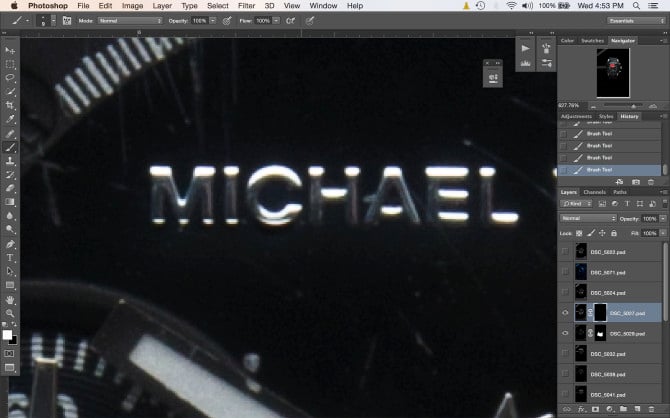Viewport: 670px width, 418px height.
Task: Select the Blur tool
Action: (x=10, y=216)
